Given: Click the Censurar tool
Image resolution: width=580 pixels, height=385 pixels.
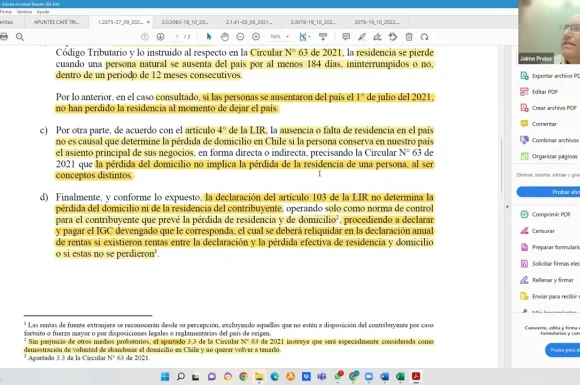Looking at the screenshot, I should point(537,231).
